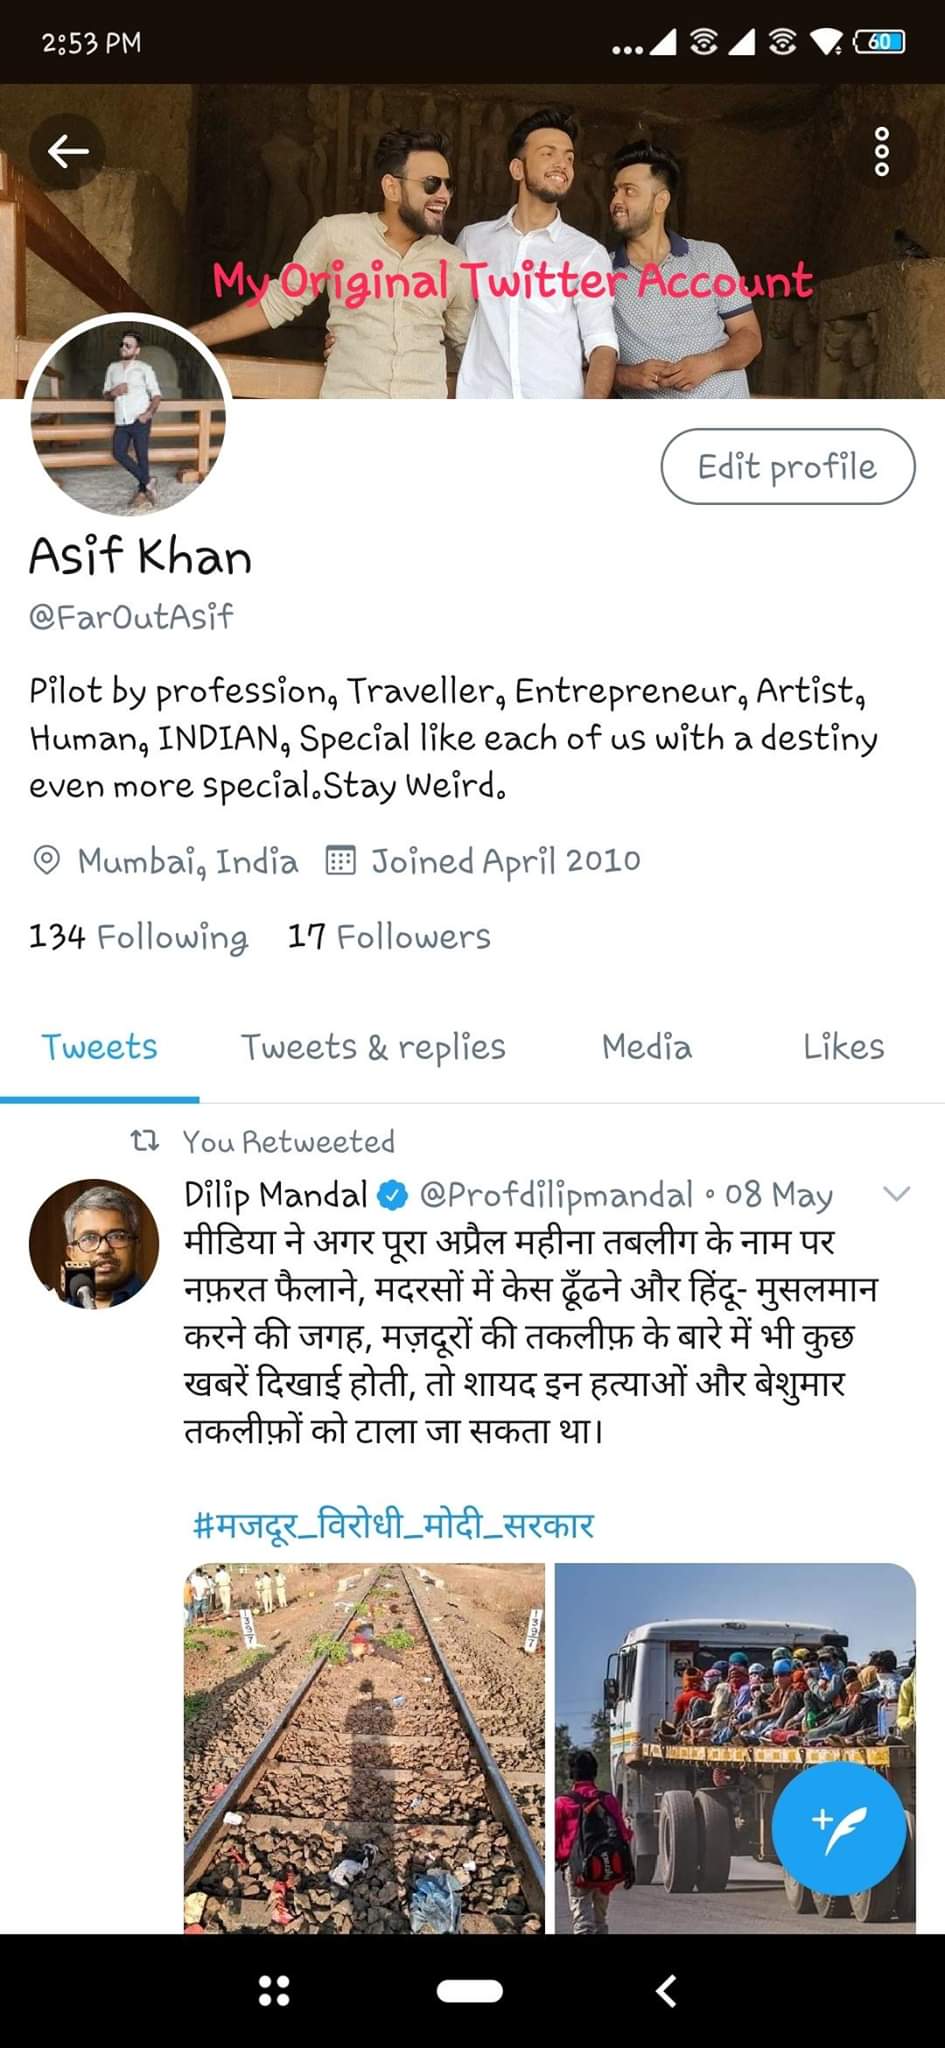Open the three-dot overflow menu

pyautogui.click(x=881, y=152)
